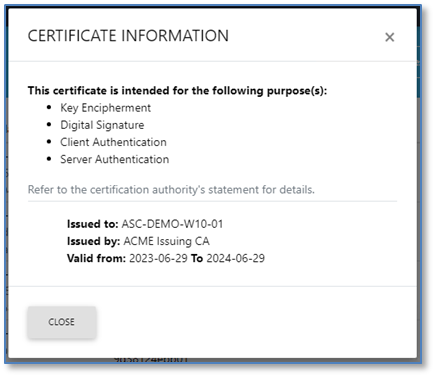Click the 'Issued by:' label
The height and width of the screenshot is (377, 435).
[x=93, y=241]
